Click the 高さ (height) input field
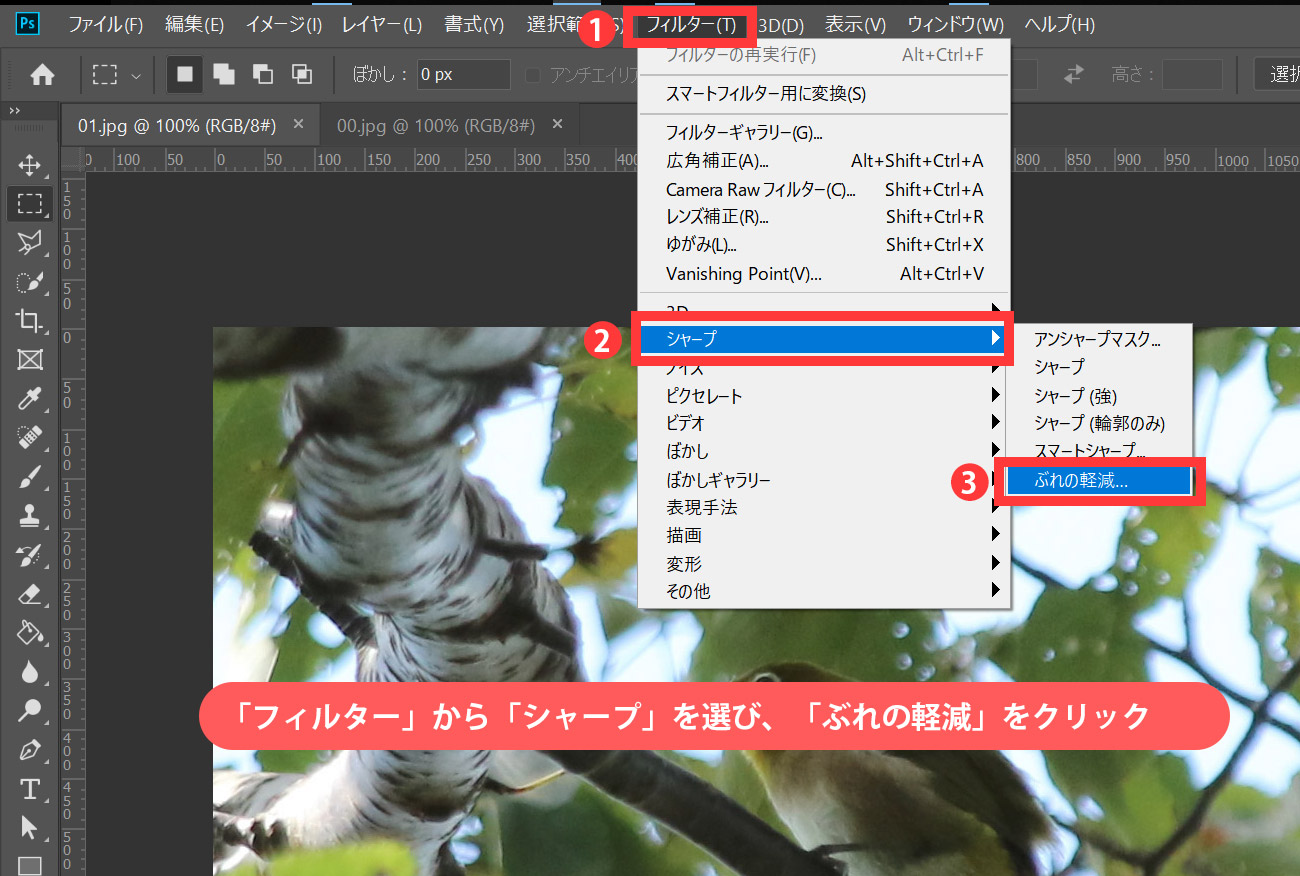Viewport: 1300px width, 876px height. tap(1192, 74)
